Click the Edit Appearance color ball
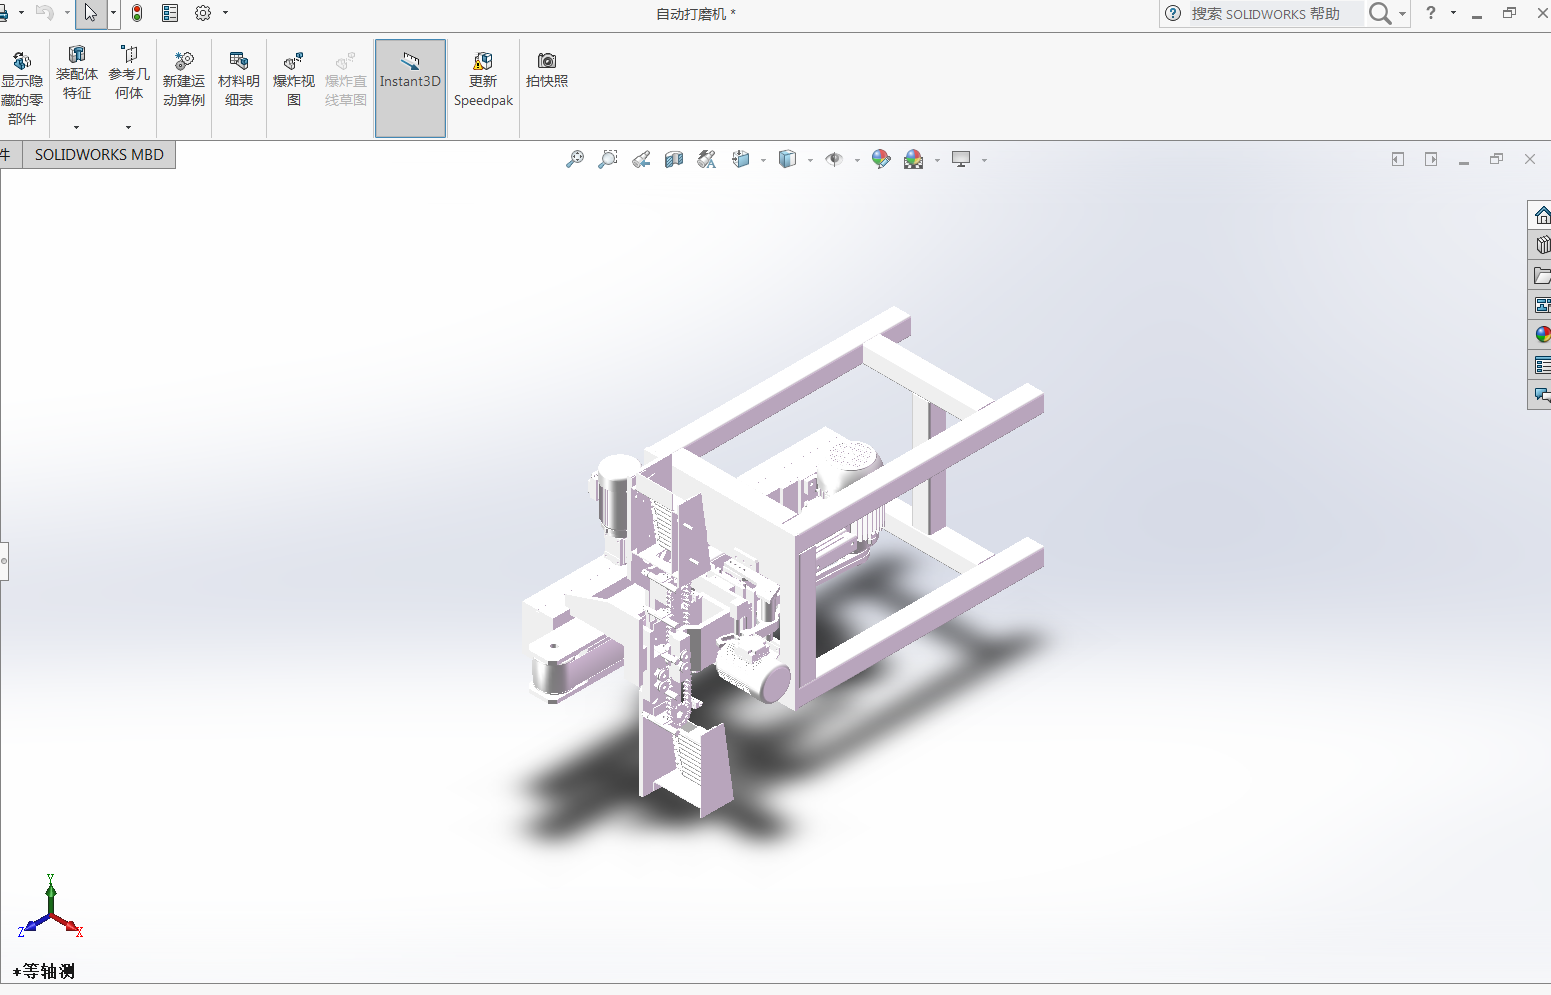This screenshot has width=1551, height=995. point(881,159)
